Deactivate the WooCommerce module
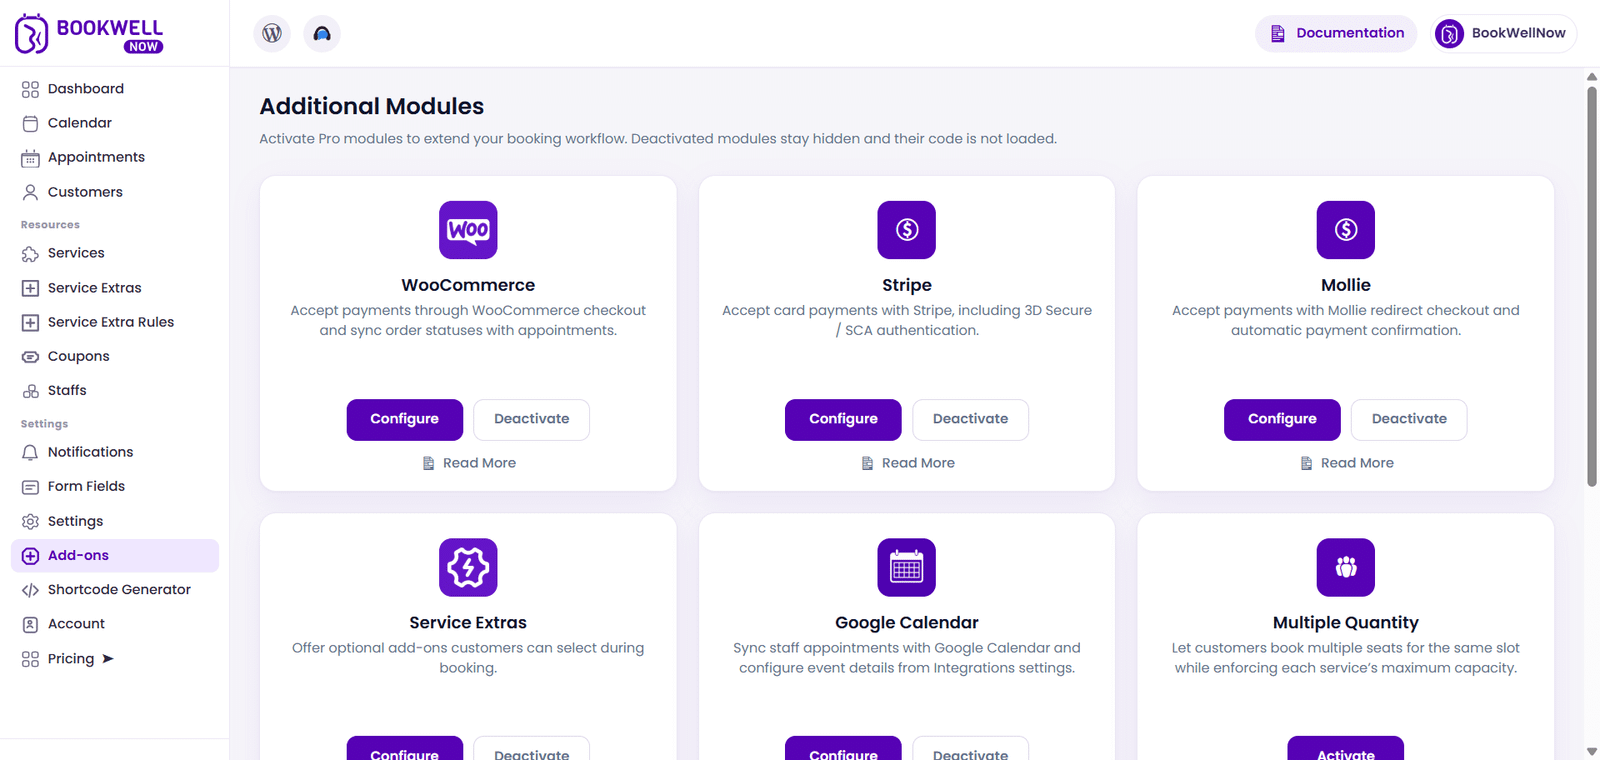1600x760 pixels. pos(531,420)
